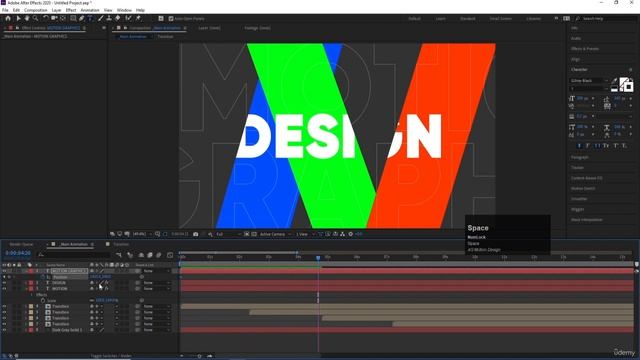Open the Composition menu
The width and height of the screenshot is (640, 360).
tap(36, 10)
